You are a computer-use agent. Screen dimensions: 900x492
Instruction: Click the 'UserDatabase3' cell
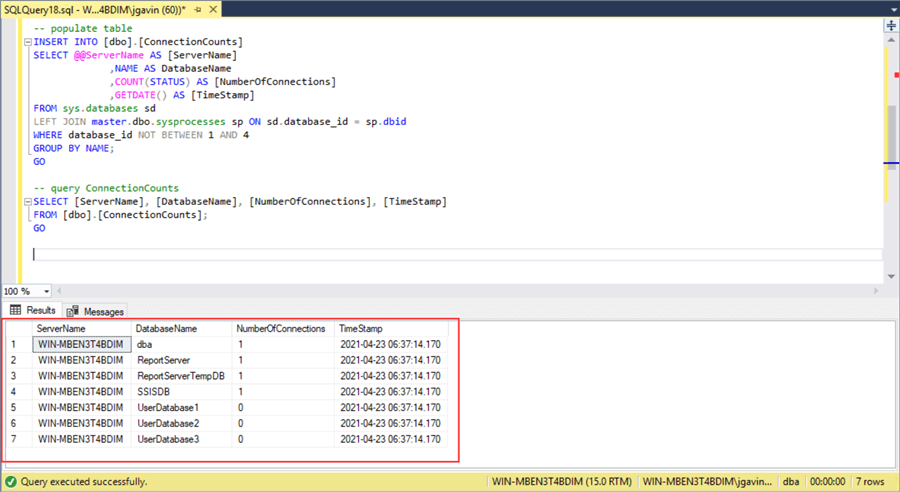click(181, 439)
